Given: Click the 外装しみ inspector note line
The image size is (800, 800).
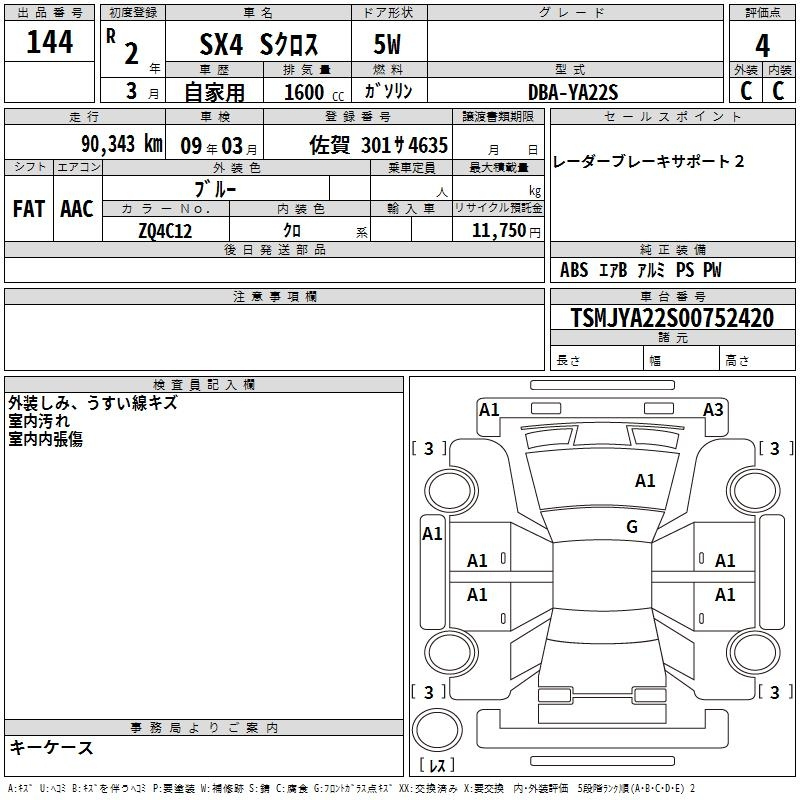Looking at the screenshot, I should pyautogui.click(x=92, y=403).
